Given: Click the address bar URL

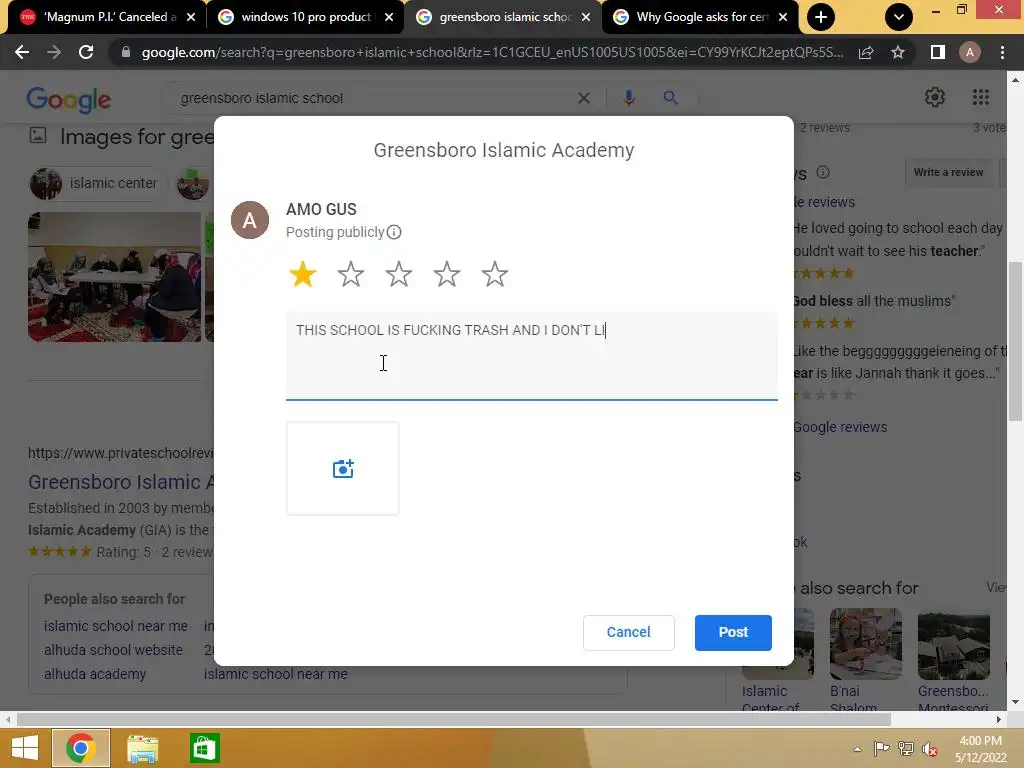Looking at the screenshot, I should (492, 52).
